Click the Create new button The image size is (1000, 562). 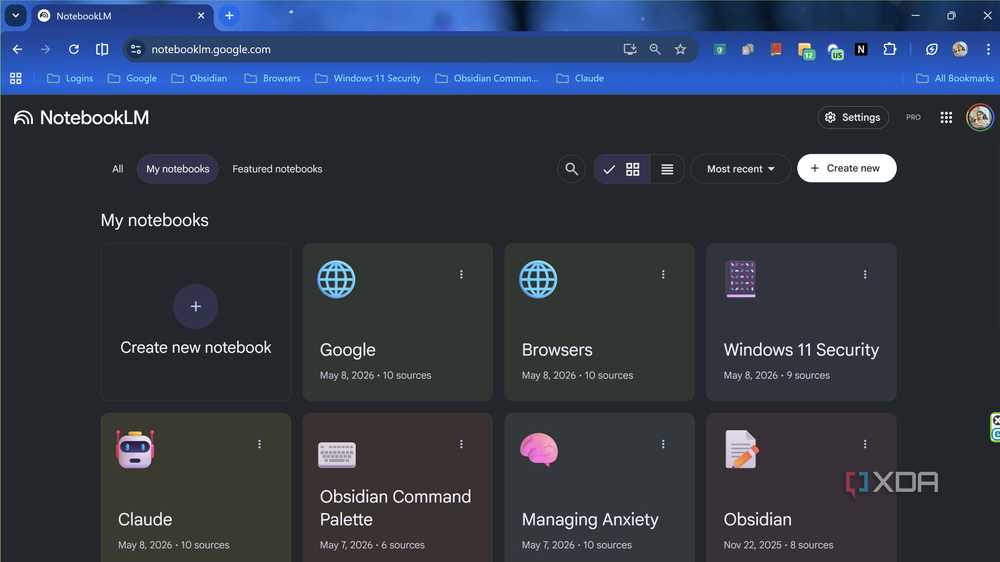(846, 168)
